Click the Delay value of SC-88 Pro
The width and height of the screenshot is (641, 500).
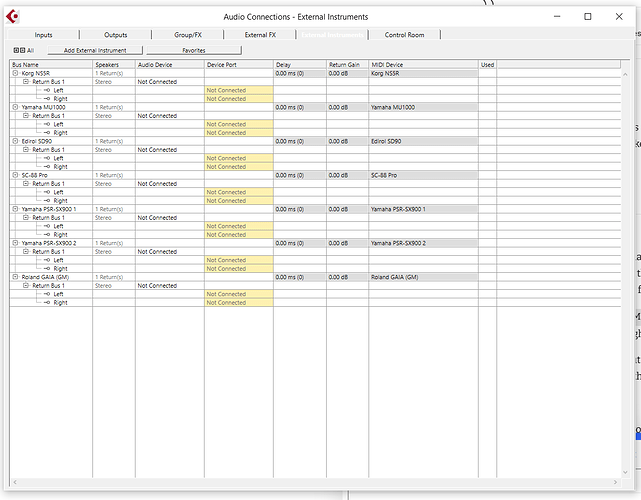pos(300,175)
